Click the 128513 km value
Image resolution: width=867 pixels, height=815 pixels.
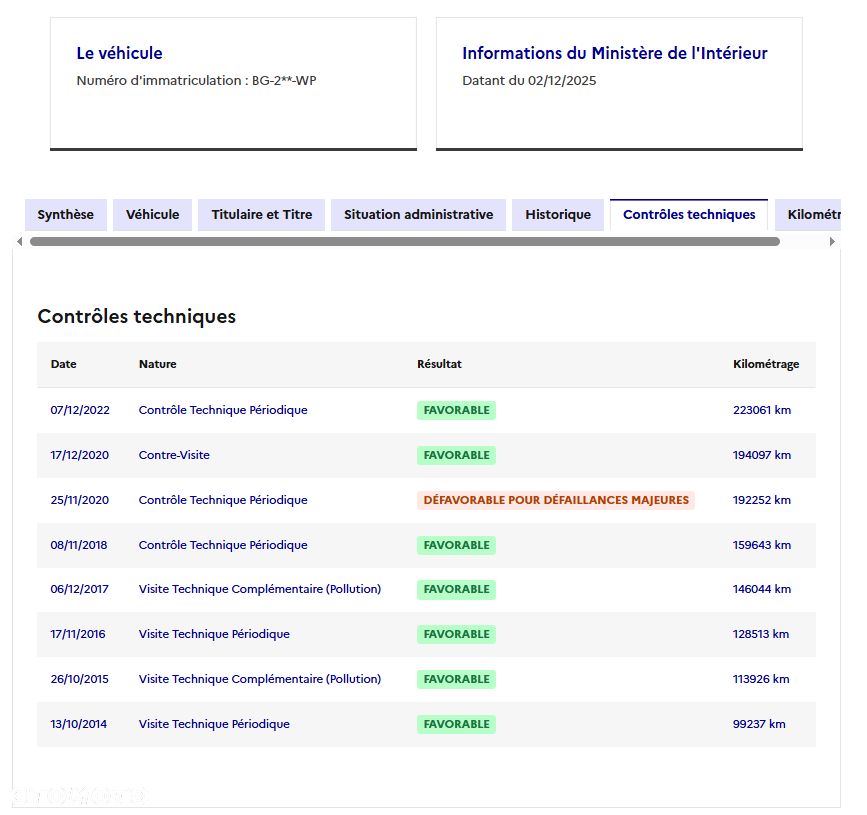pos(761,634)
